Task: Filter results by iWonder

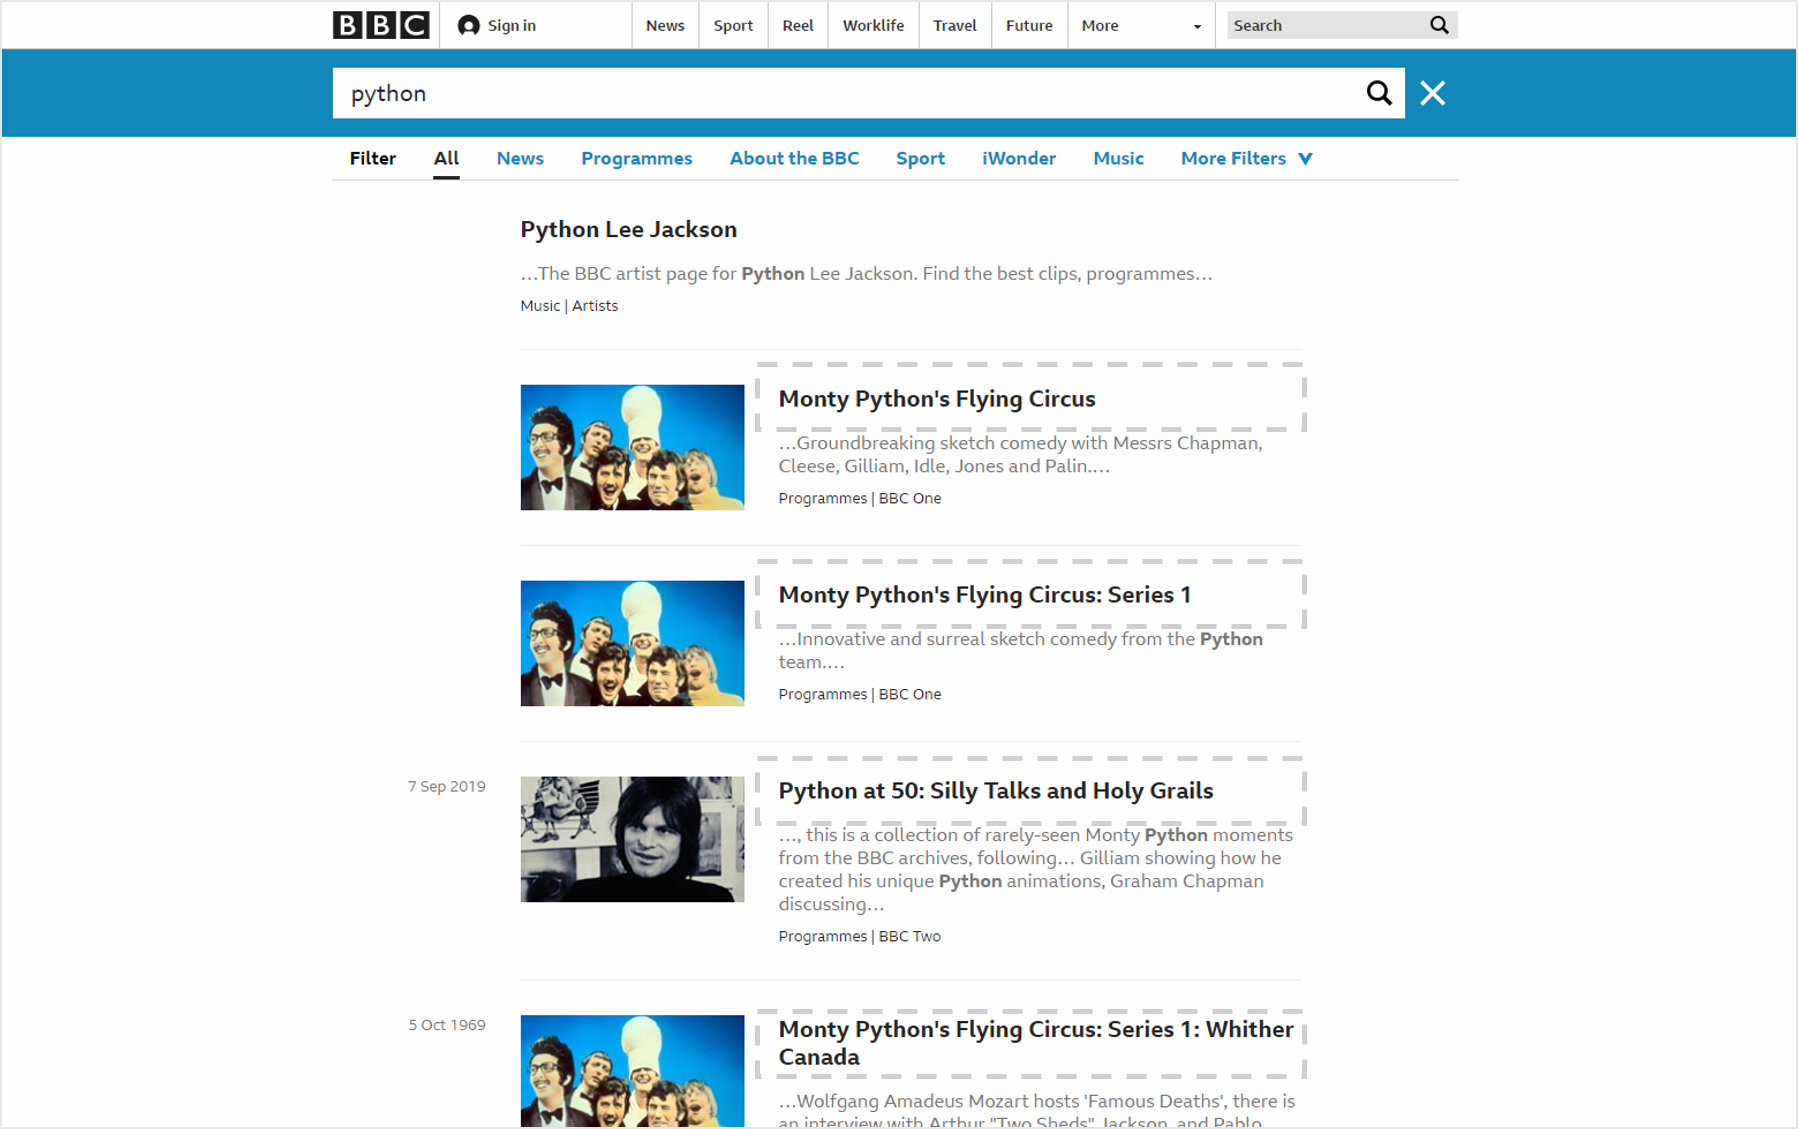Action: pos(1019,159)
